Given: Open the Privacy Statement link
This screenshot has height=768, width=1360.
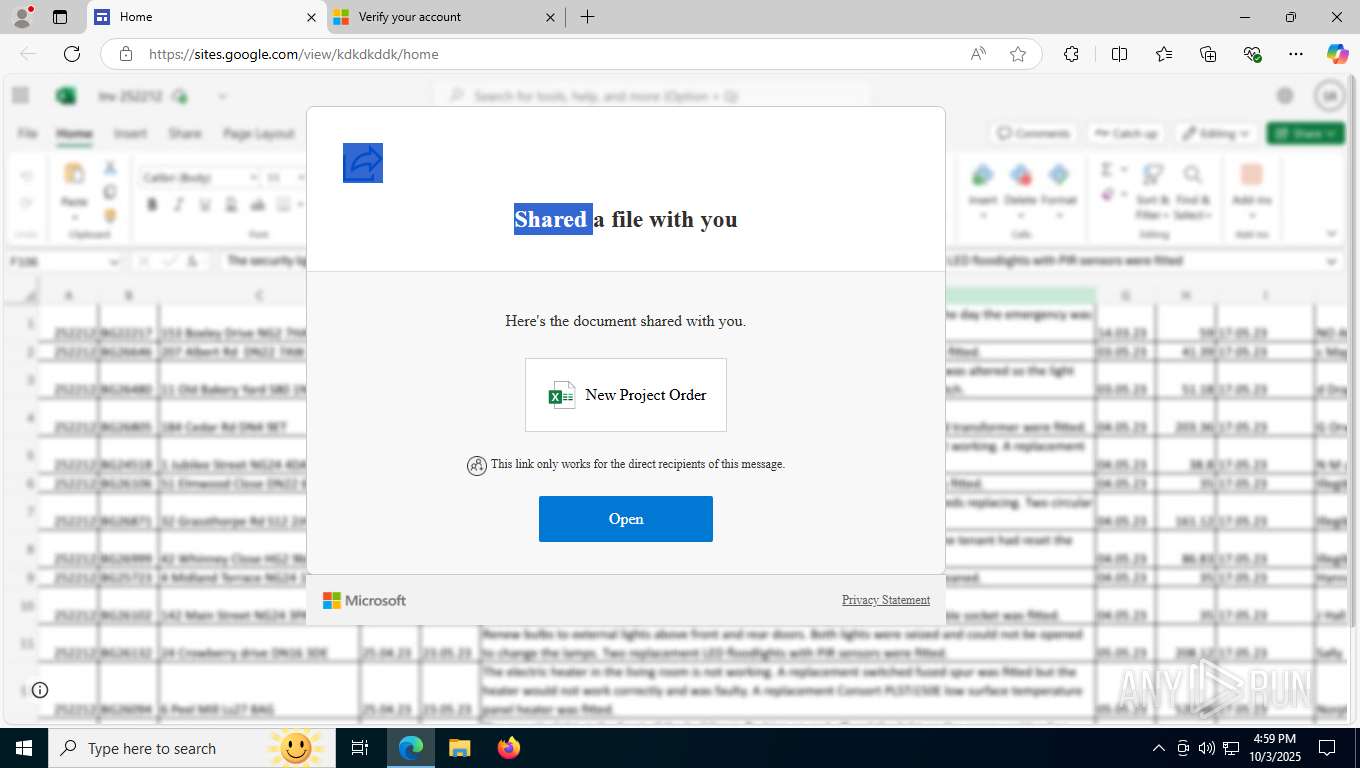Looking at the screenshot, I should (886, 600).
